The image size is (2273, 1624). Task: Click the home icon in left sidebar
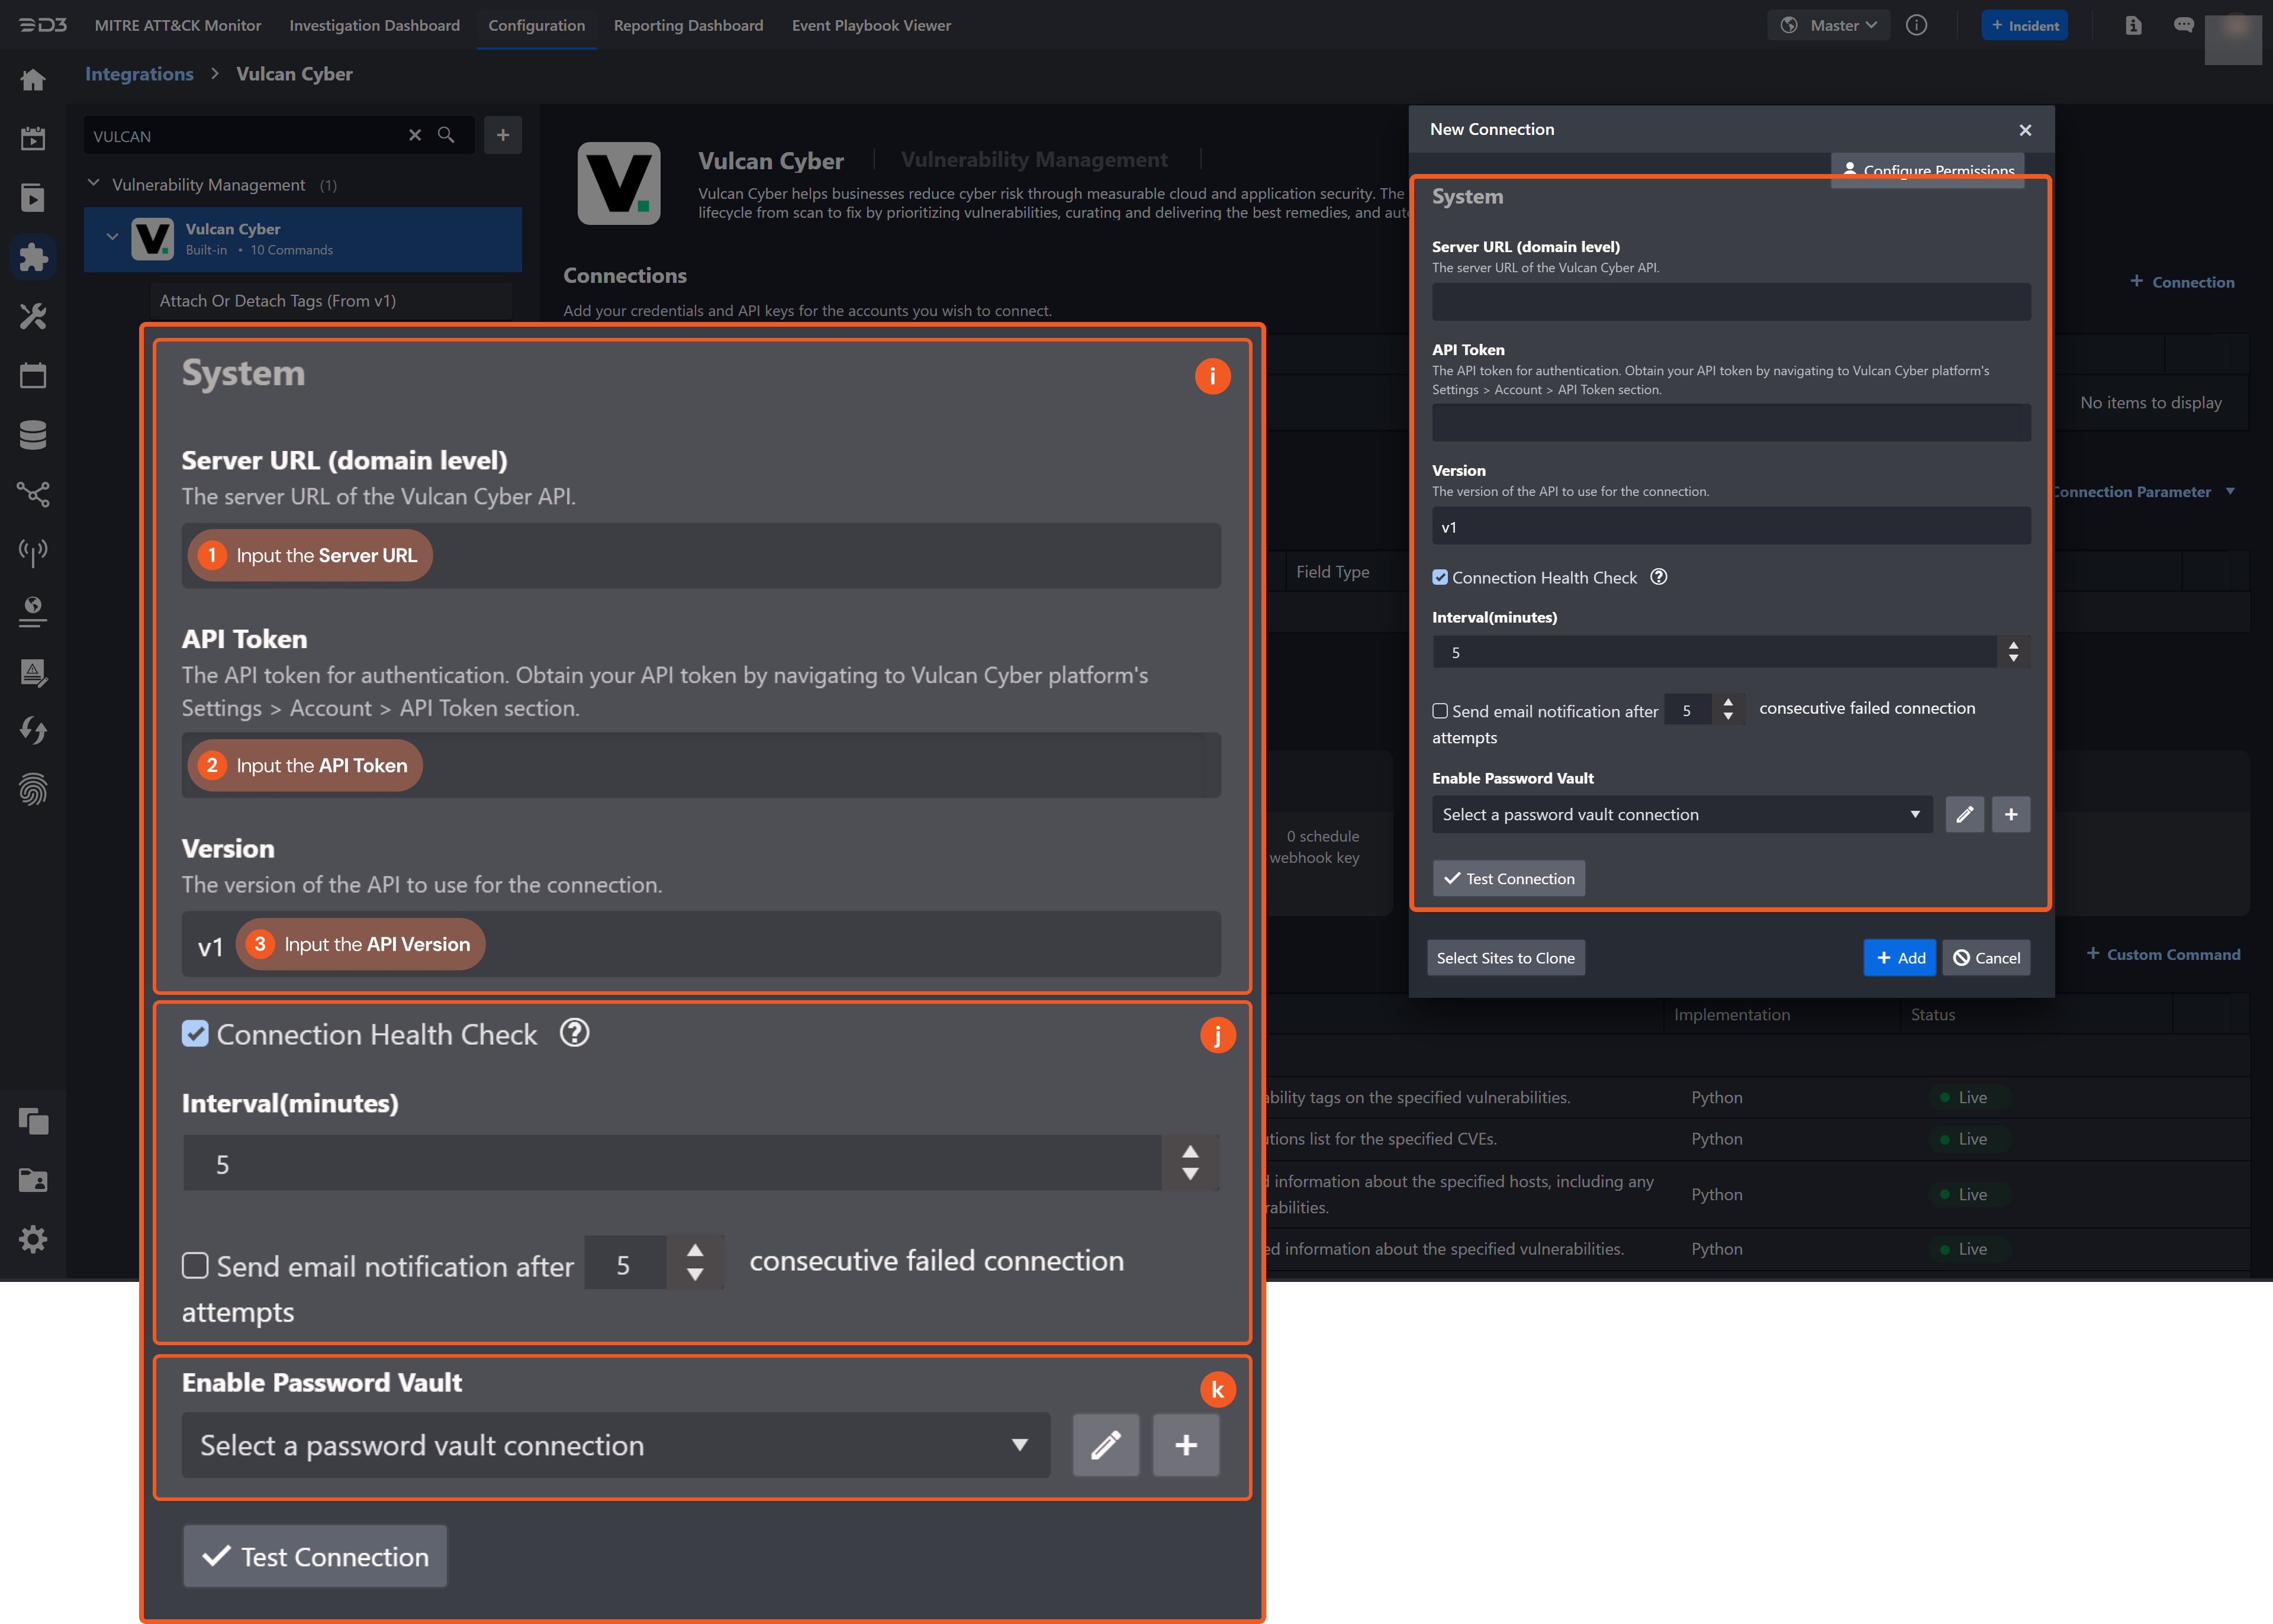[33, 80]
